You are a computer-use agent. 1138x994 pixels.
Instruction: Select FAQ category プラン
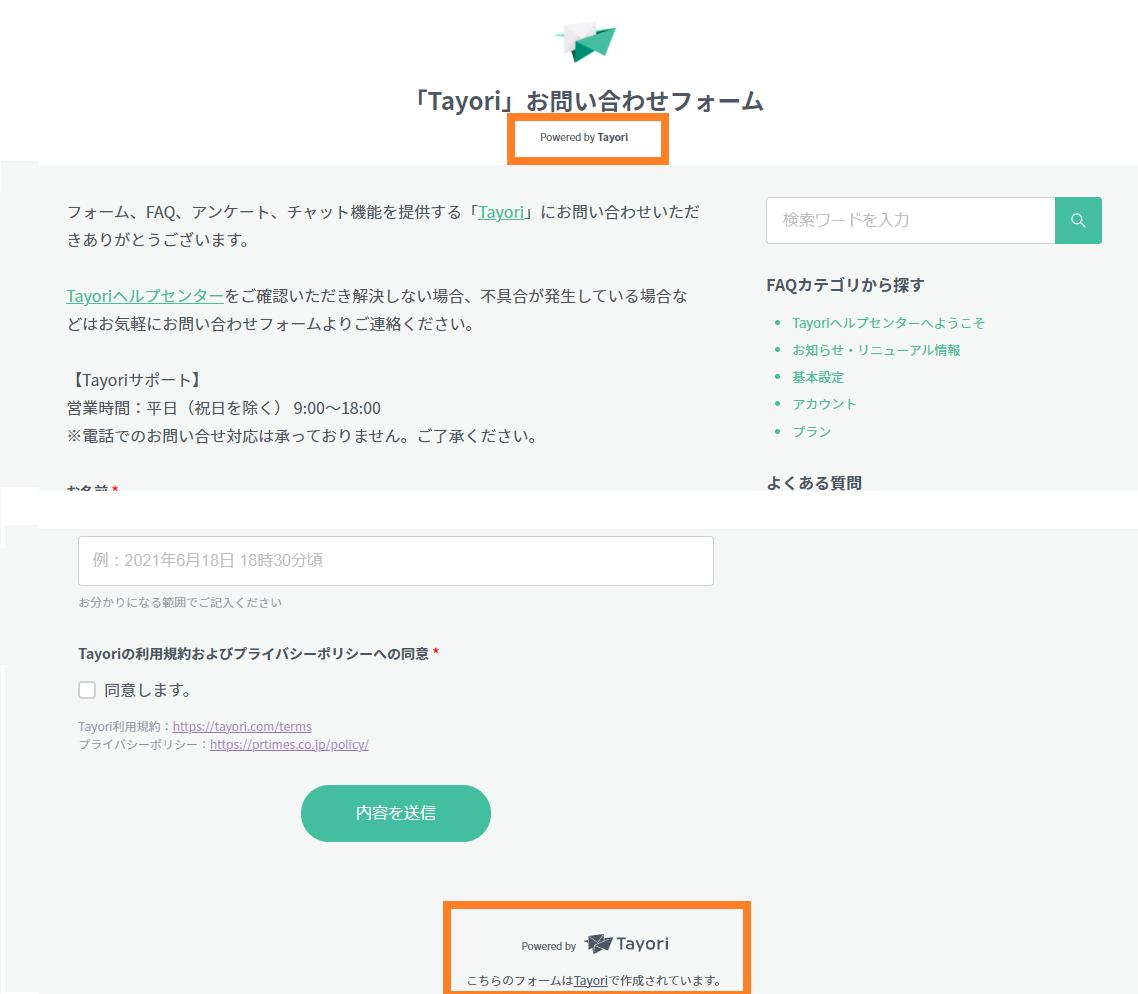pos(812,431)
